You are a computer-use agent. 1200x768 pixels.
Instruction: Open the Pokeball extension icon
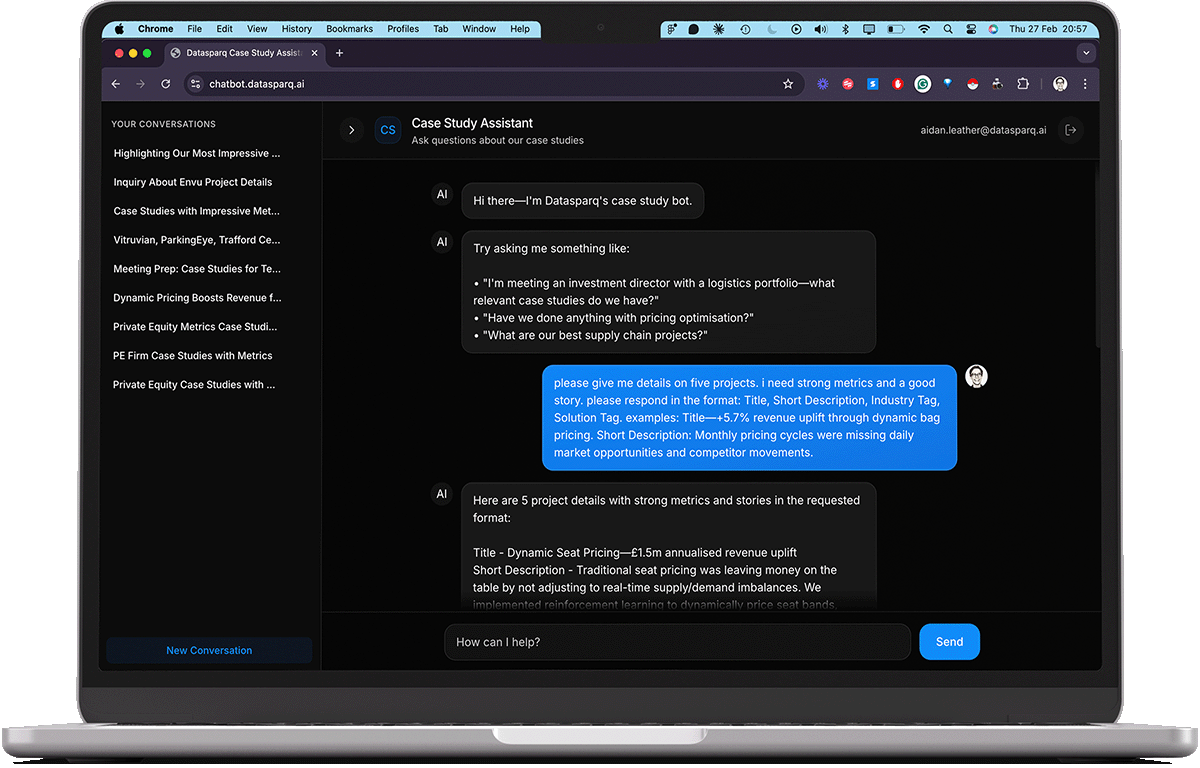click(x=972, y=84)
